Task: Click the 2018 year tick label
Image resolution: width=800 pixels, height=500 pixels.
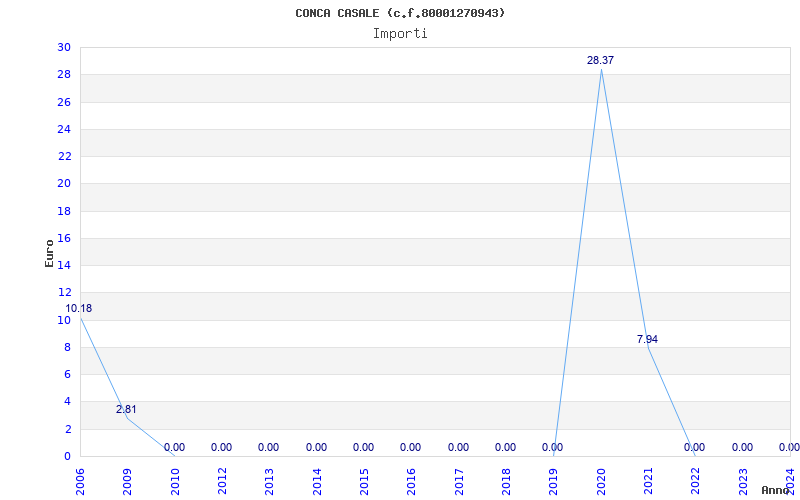Action: pyautogui.click(x=506, y=482)
